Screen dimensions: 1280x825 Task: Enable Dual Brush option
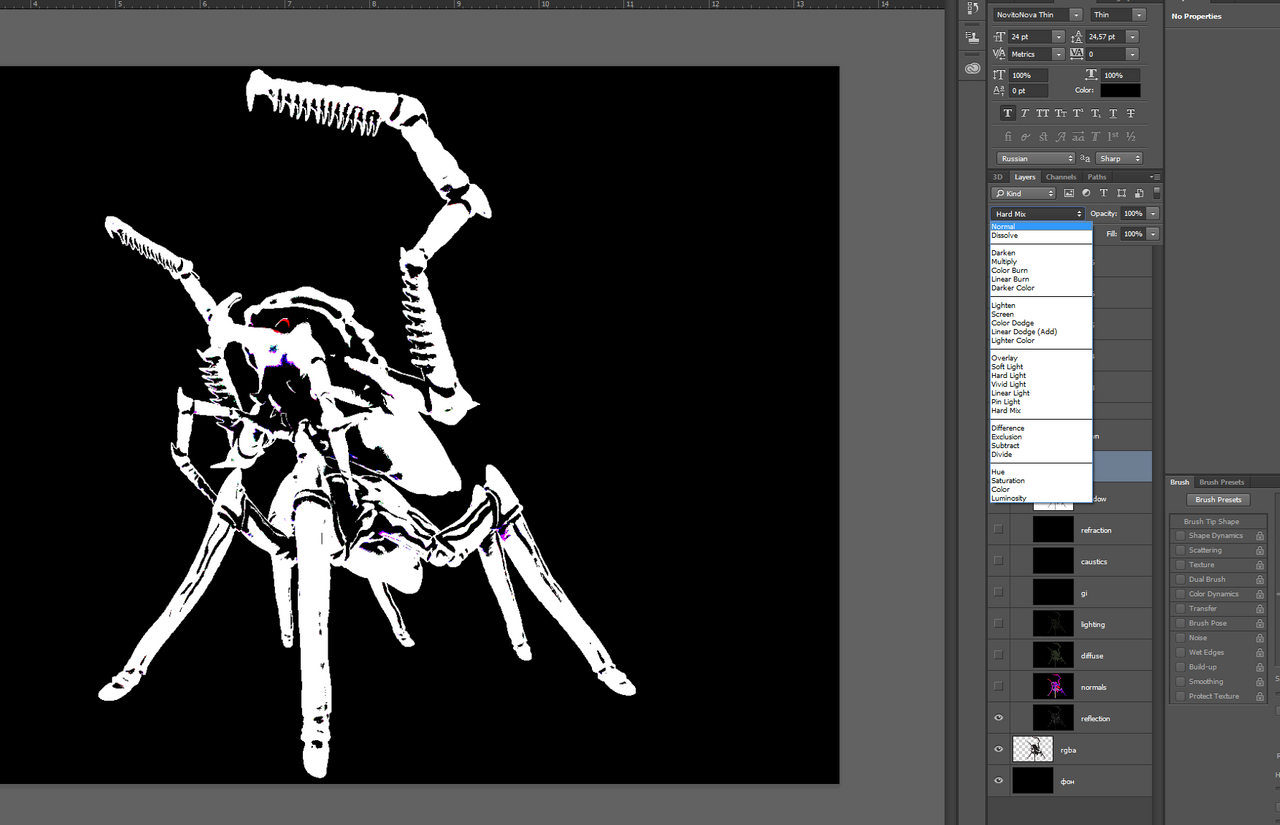click(x=1181, y=579)
